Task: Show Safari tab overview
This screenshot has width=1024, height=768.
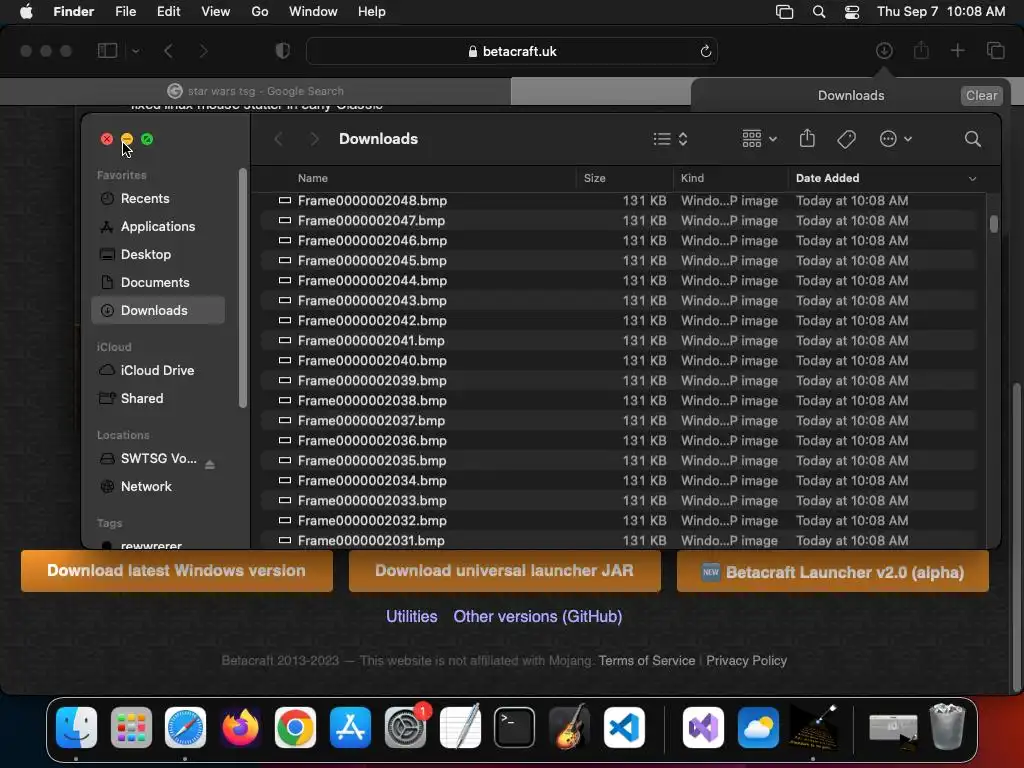Action: [x=995, y=51]
